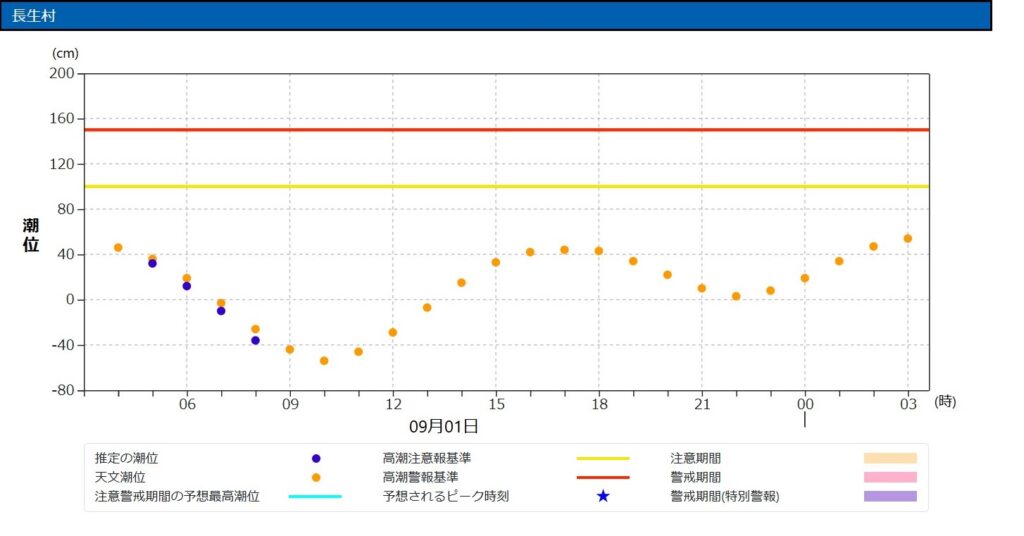The height and width of the screenshot is (536, 1024).
Task: Click the 00 hour x-axis label
Action: pyautogui.click(x=805, y=404)
